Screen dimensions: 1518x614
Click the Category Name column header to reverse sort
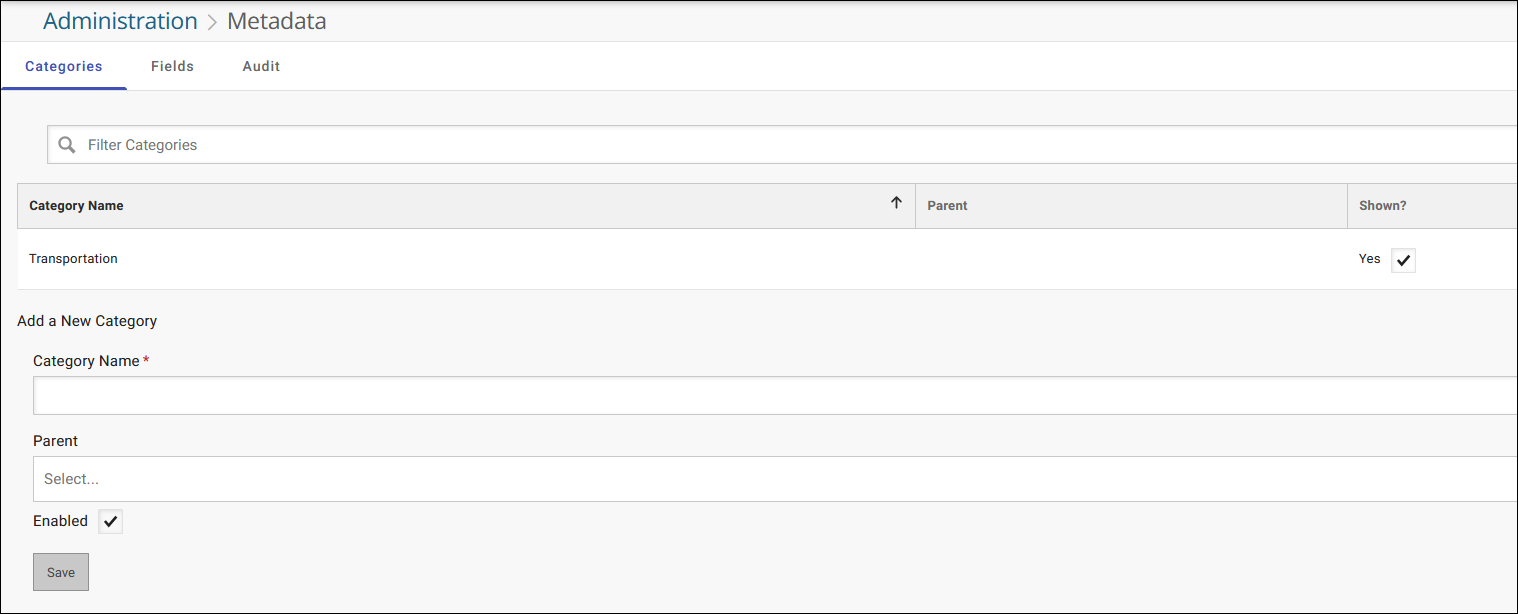point(76,205)
